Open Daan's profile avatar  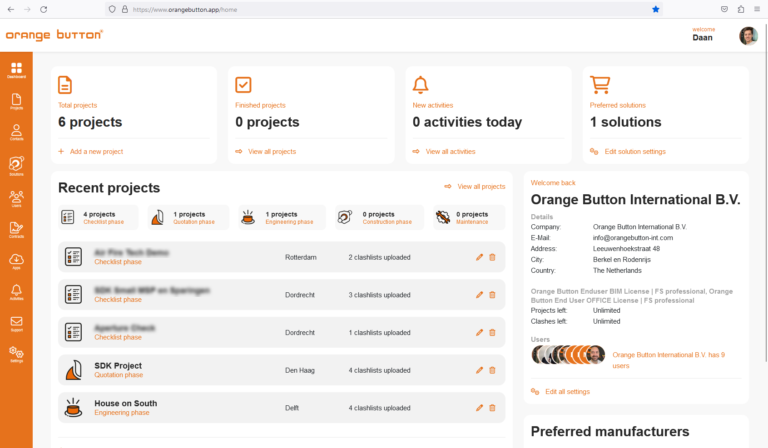pos(748,35)
